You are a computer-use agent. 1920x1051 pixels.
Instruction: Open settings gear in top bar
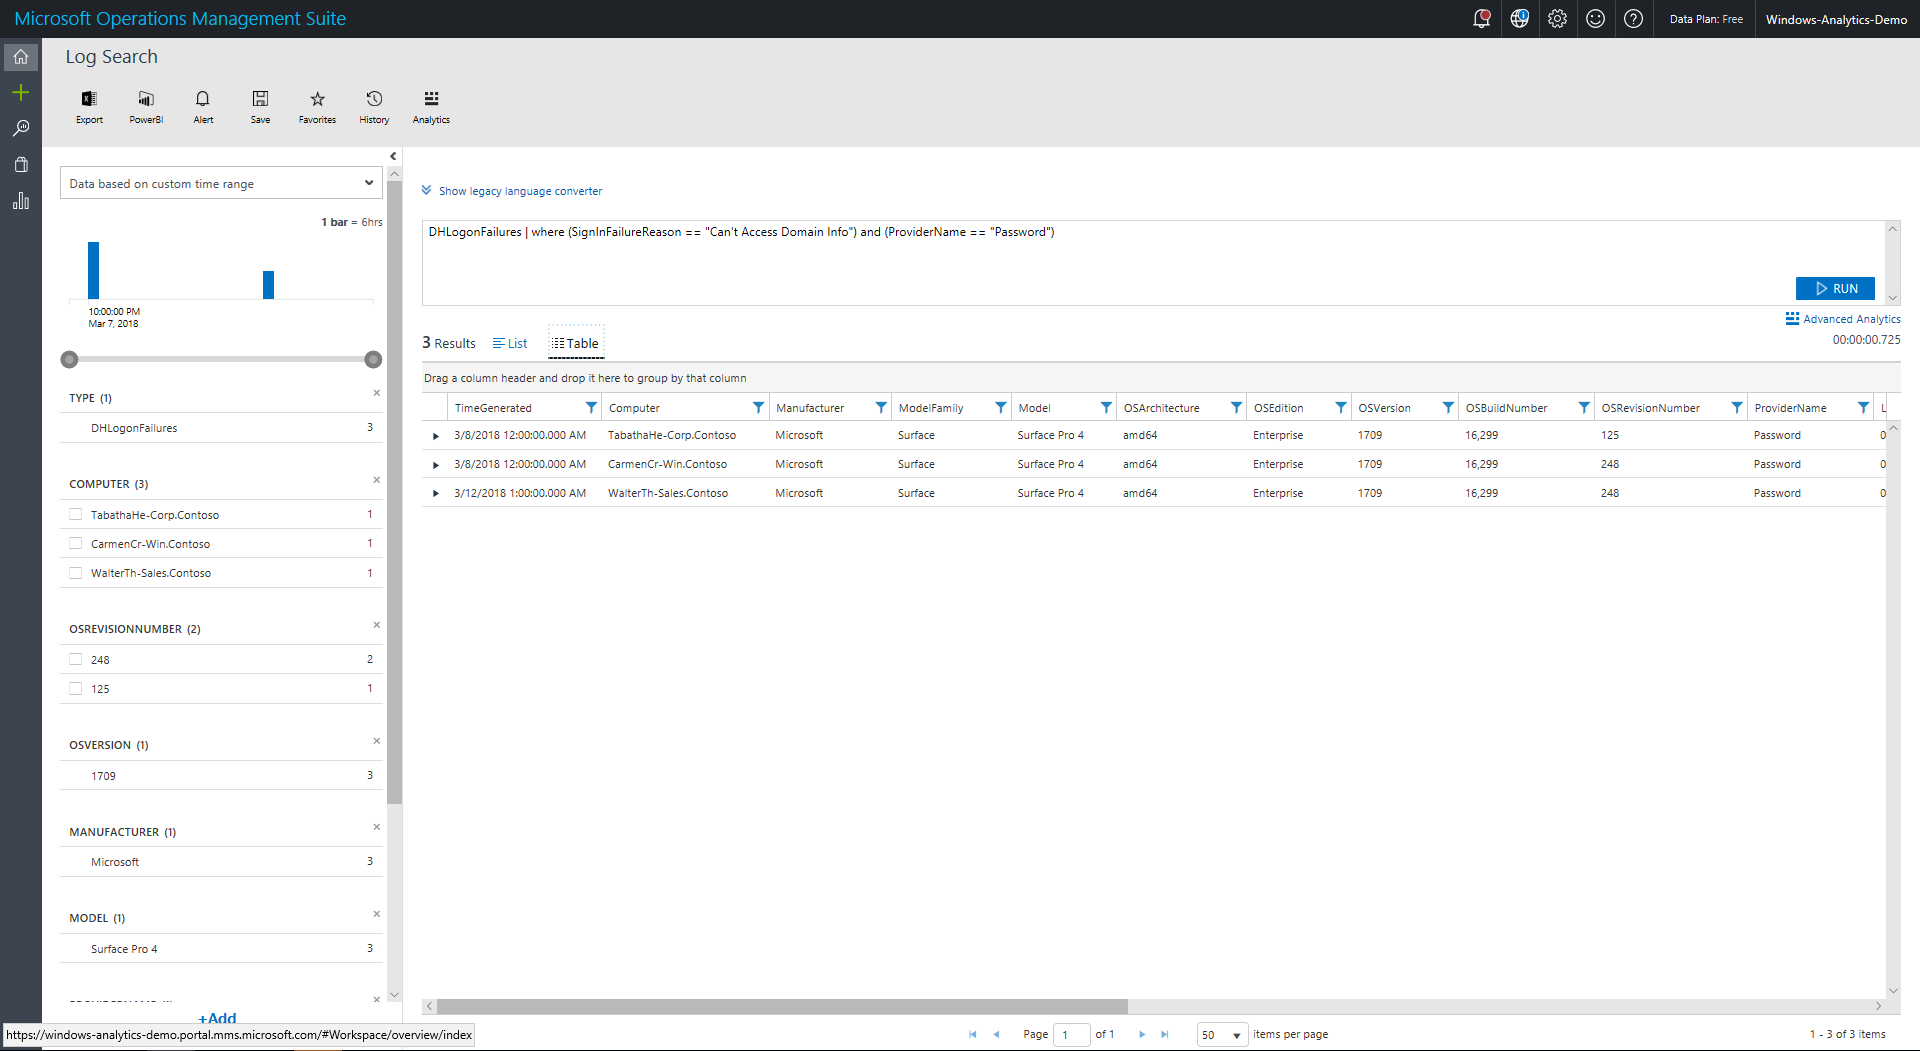pos(1557,19)
